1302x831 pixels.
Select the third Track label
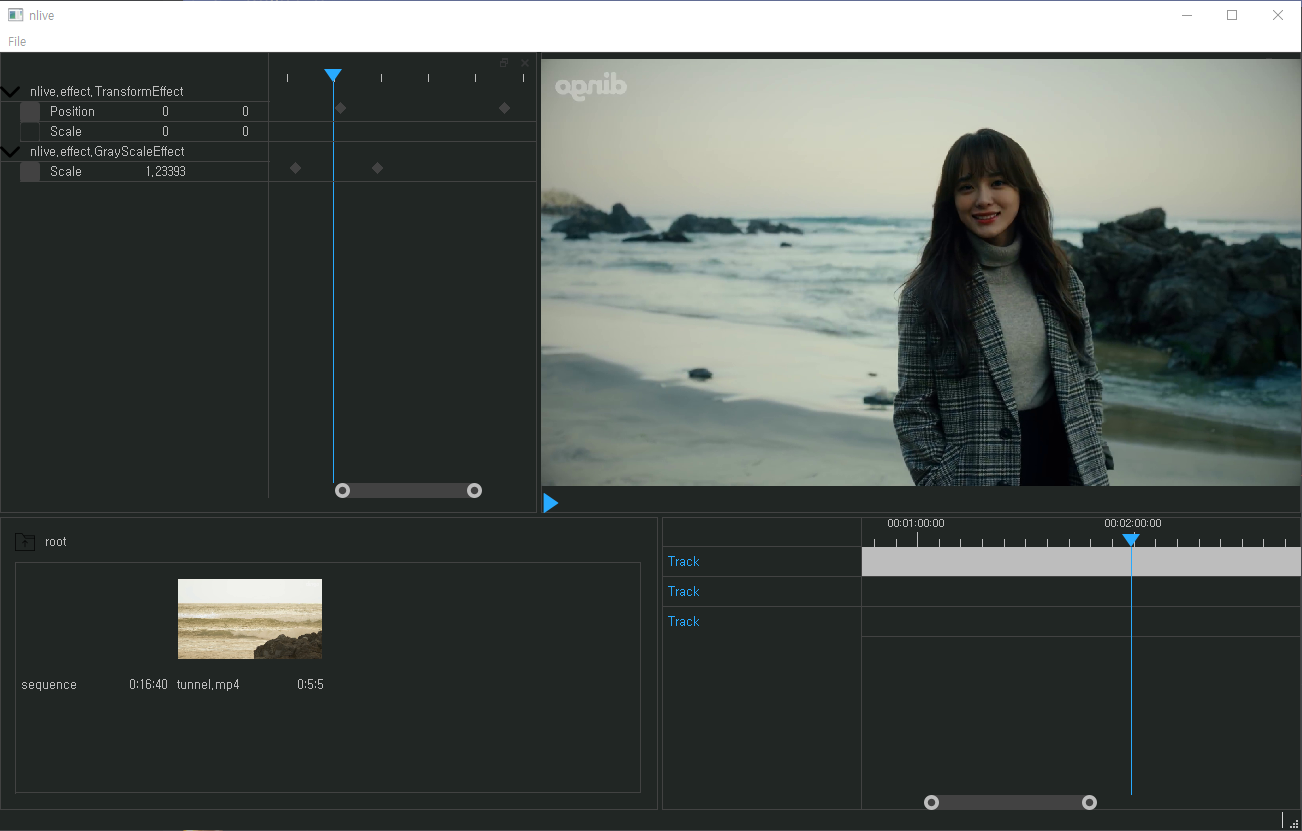[x=683, y=621]
